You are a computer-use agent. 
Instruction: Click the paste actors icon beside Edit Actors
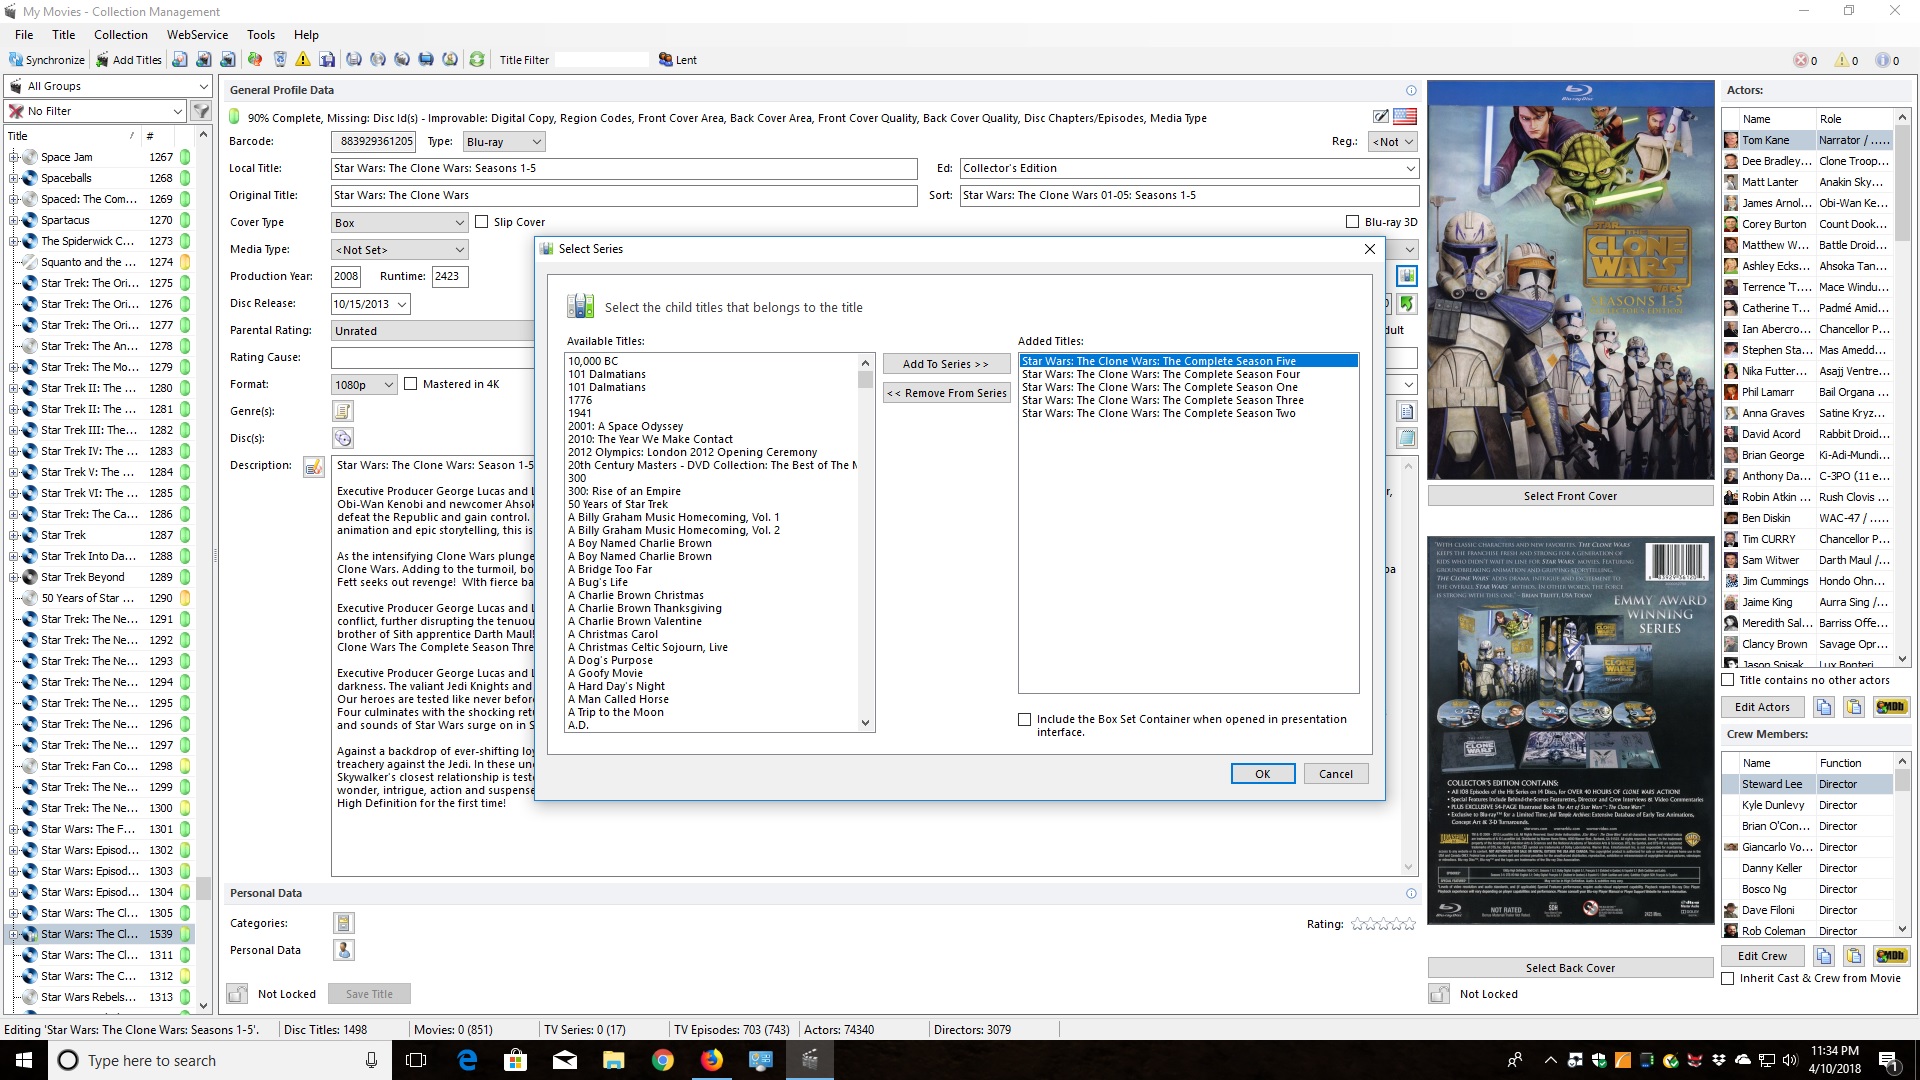(x=1854, y=707)
